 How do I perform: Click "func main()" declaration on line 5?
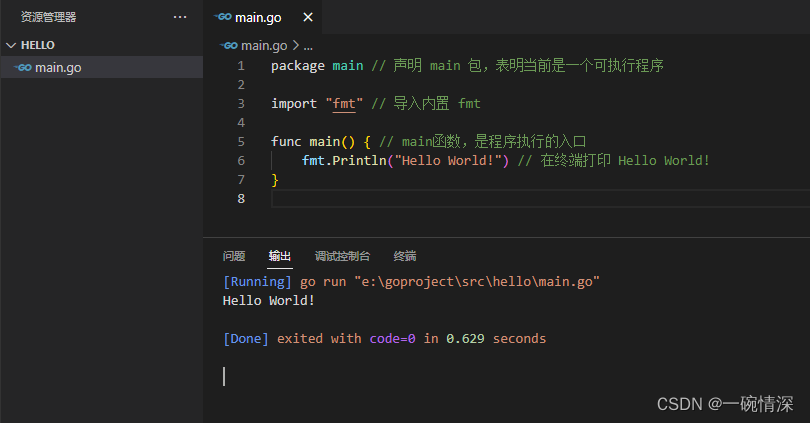313,142
